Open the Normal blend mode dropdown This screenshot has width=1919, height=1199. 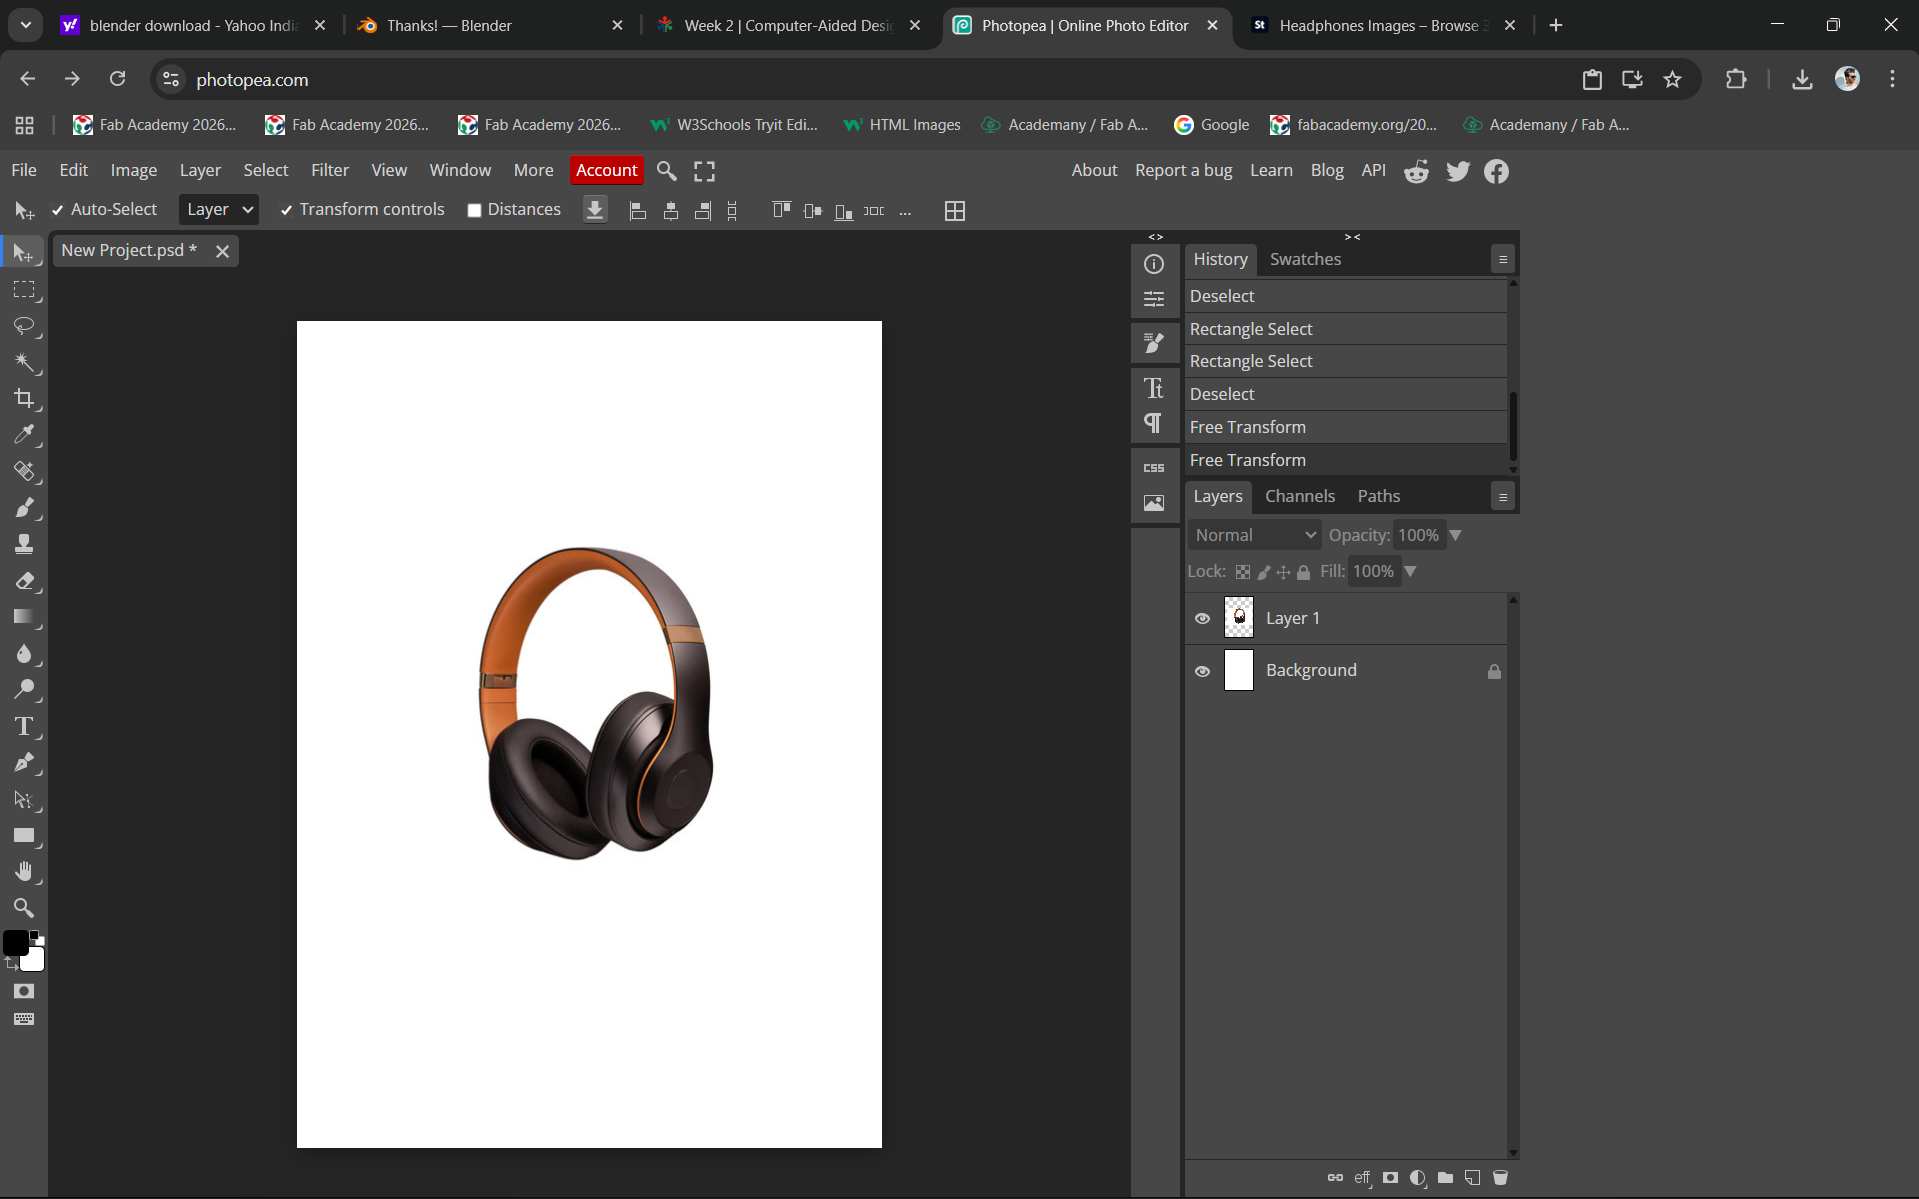click(1254, 535)
